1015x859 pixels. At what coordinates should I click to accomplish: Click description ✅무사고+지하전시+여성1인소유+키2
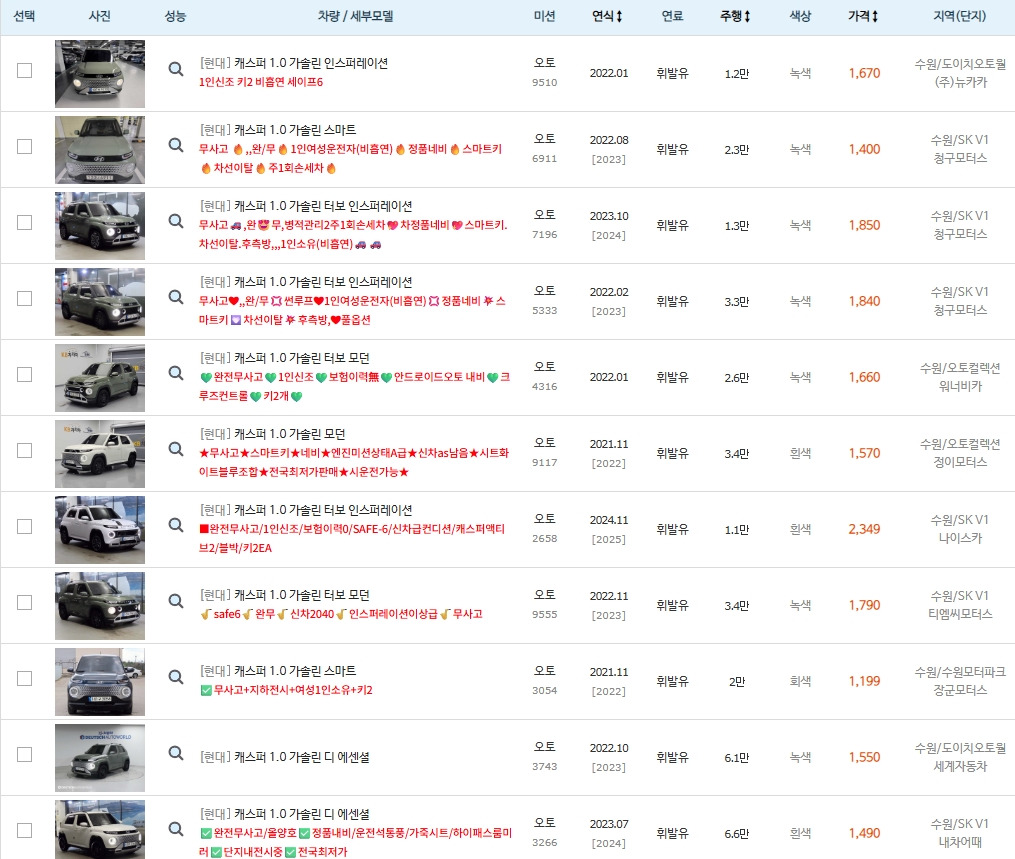click(287, 690)
